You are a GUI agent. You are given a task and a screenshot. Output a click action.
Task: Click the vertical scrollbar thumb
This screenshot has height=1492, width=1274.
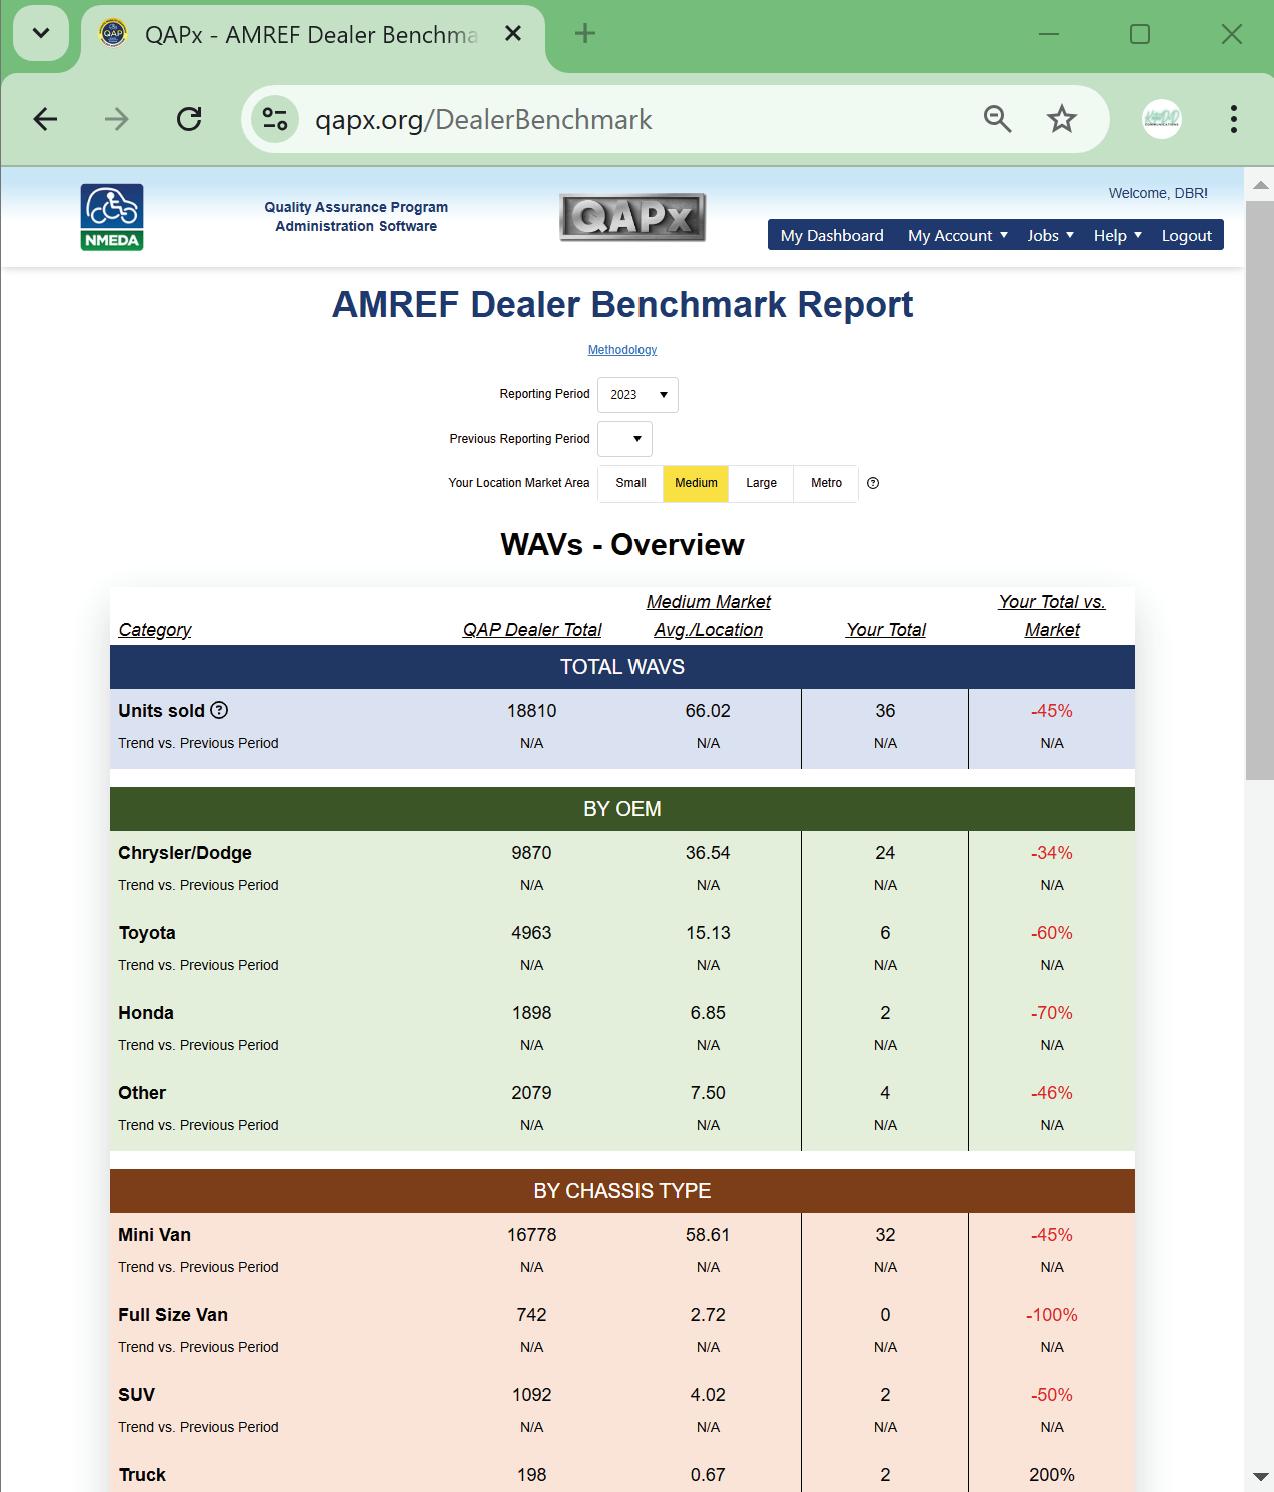1260,490
